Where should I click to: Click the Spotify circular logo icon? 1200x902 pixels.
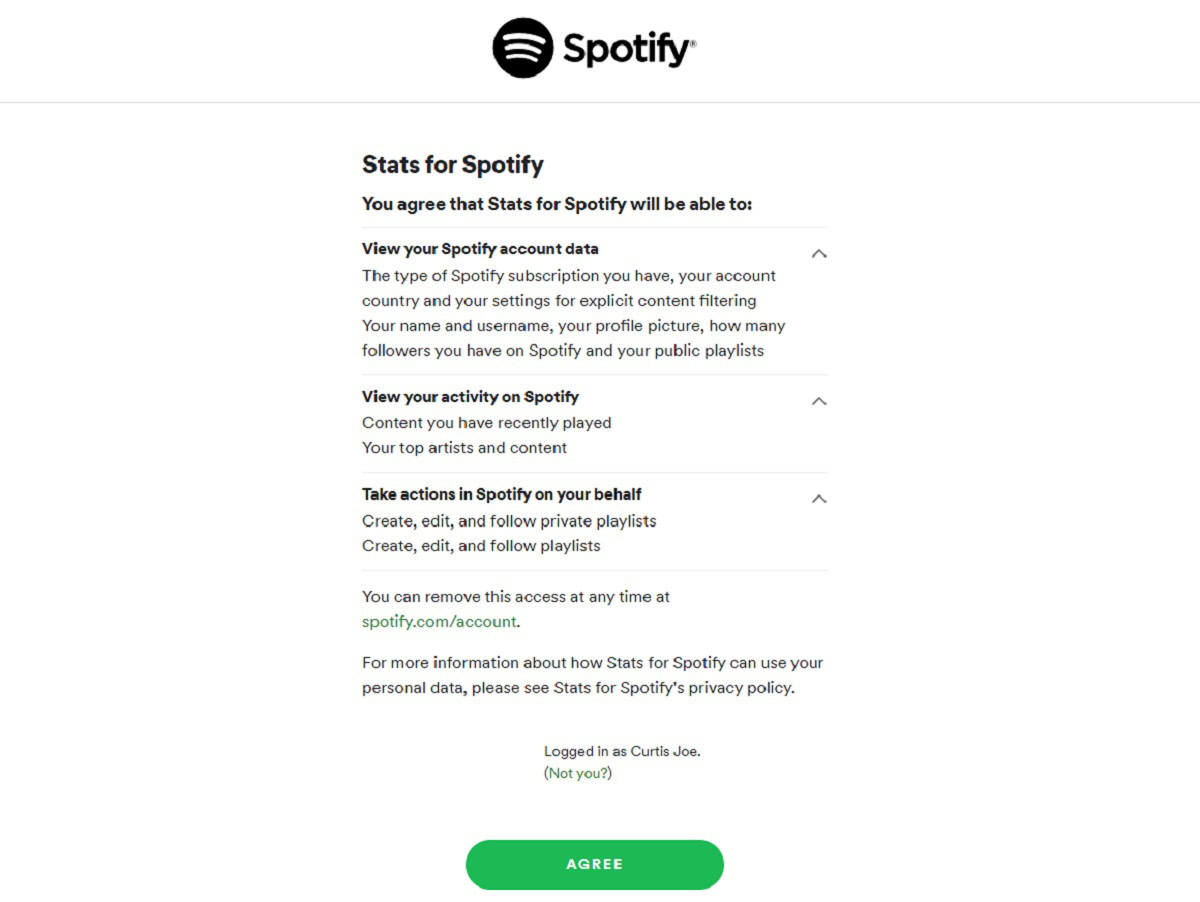pyautogui.click(x=523, y=48)
